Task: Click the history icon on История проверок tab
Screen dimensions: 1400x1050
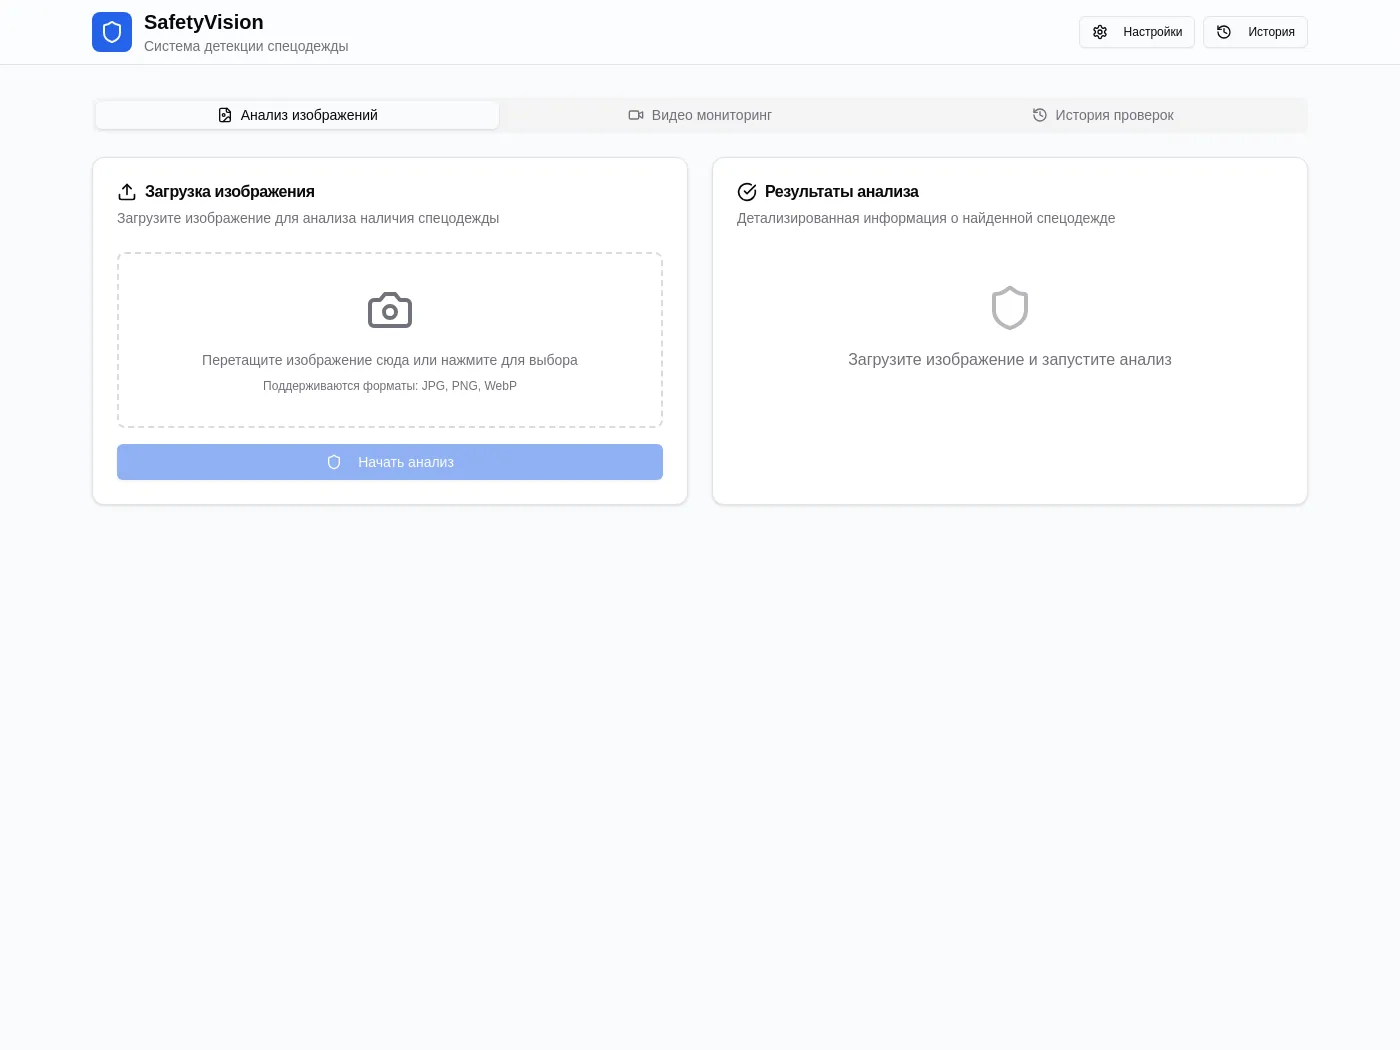Action: pyautogui.click(x=1040, y=115)
